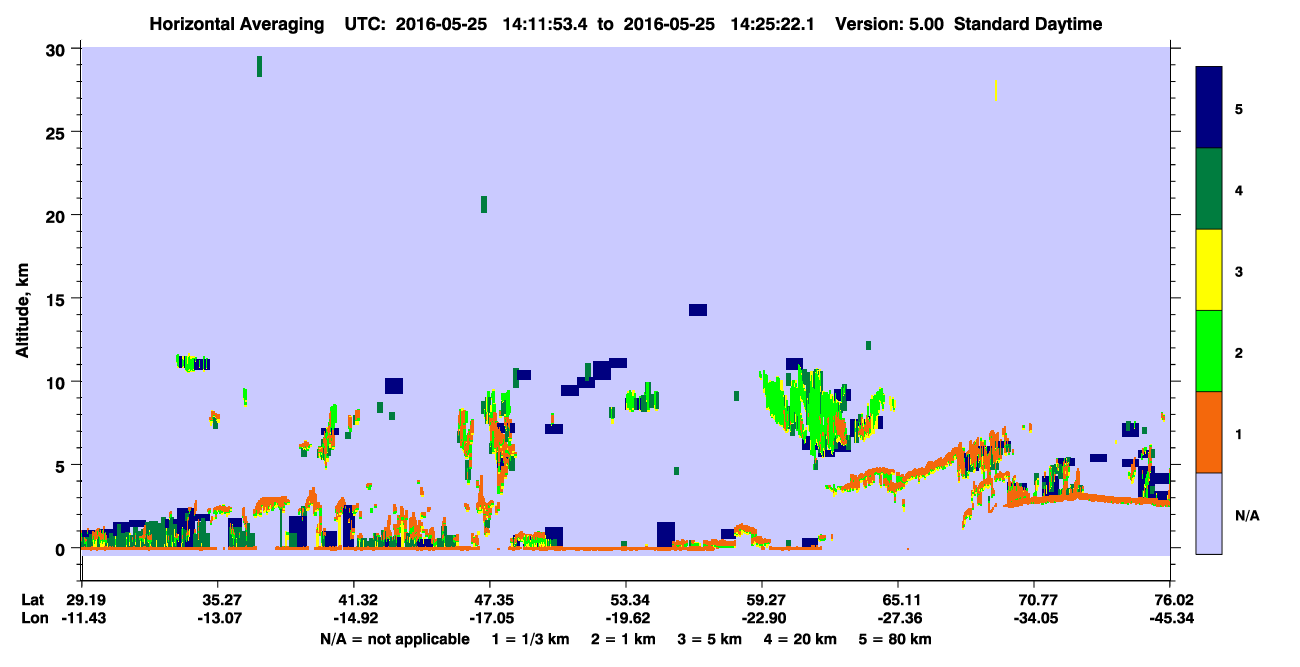
Task: Click the colorbar label '4'
Action: [1239, 189]
